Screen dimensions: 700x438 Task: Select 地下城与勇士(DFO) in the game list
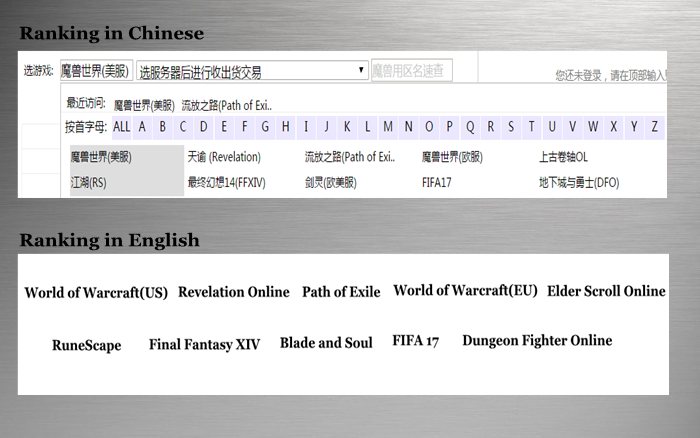(579, 183)
